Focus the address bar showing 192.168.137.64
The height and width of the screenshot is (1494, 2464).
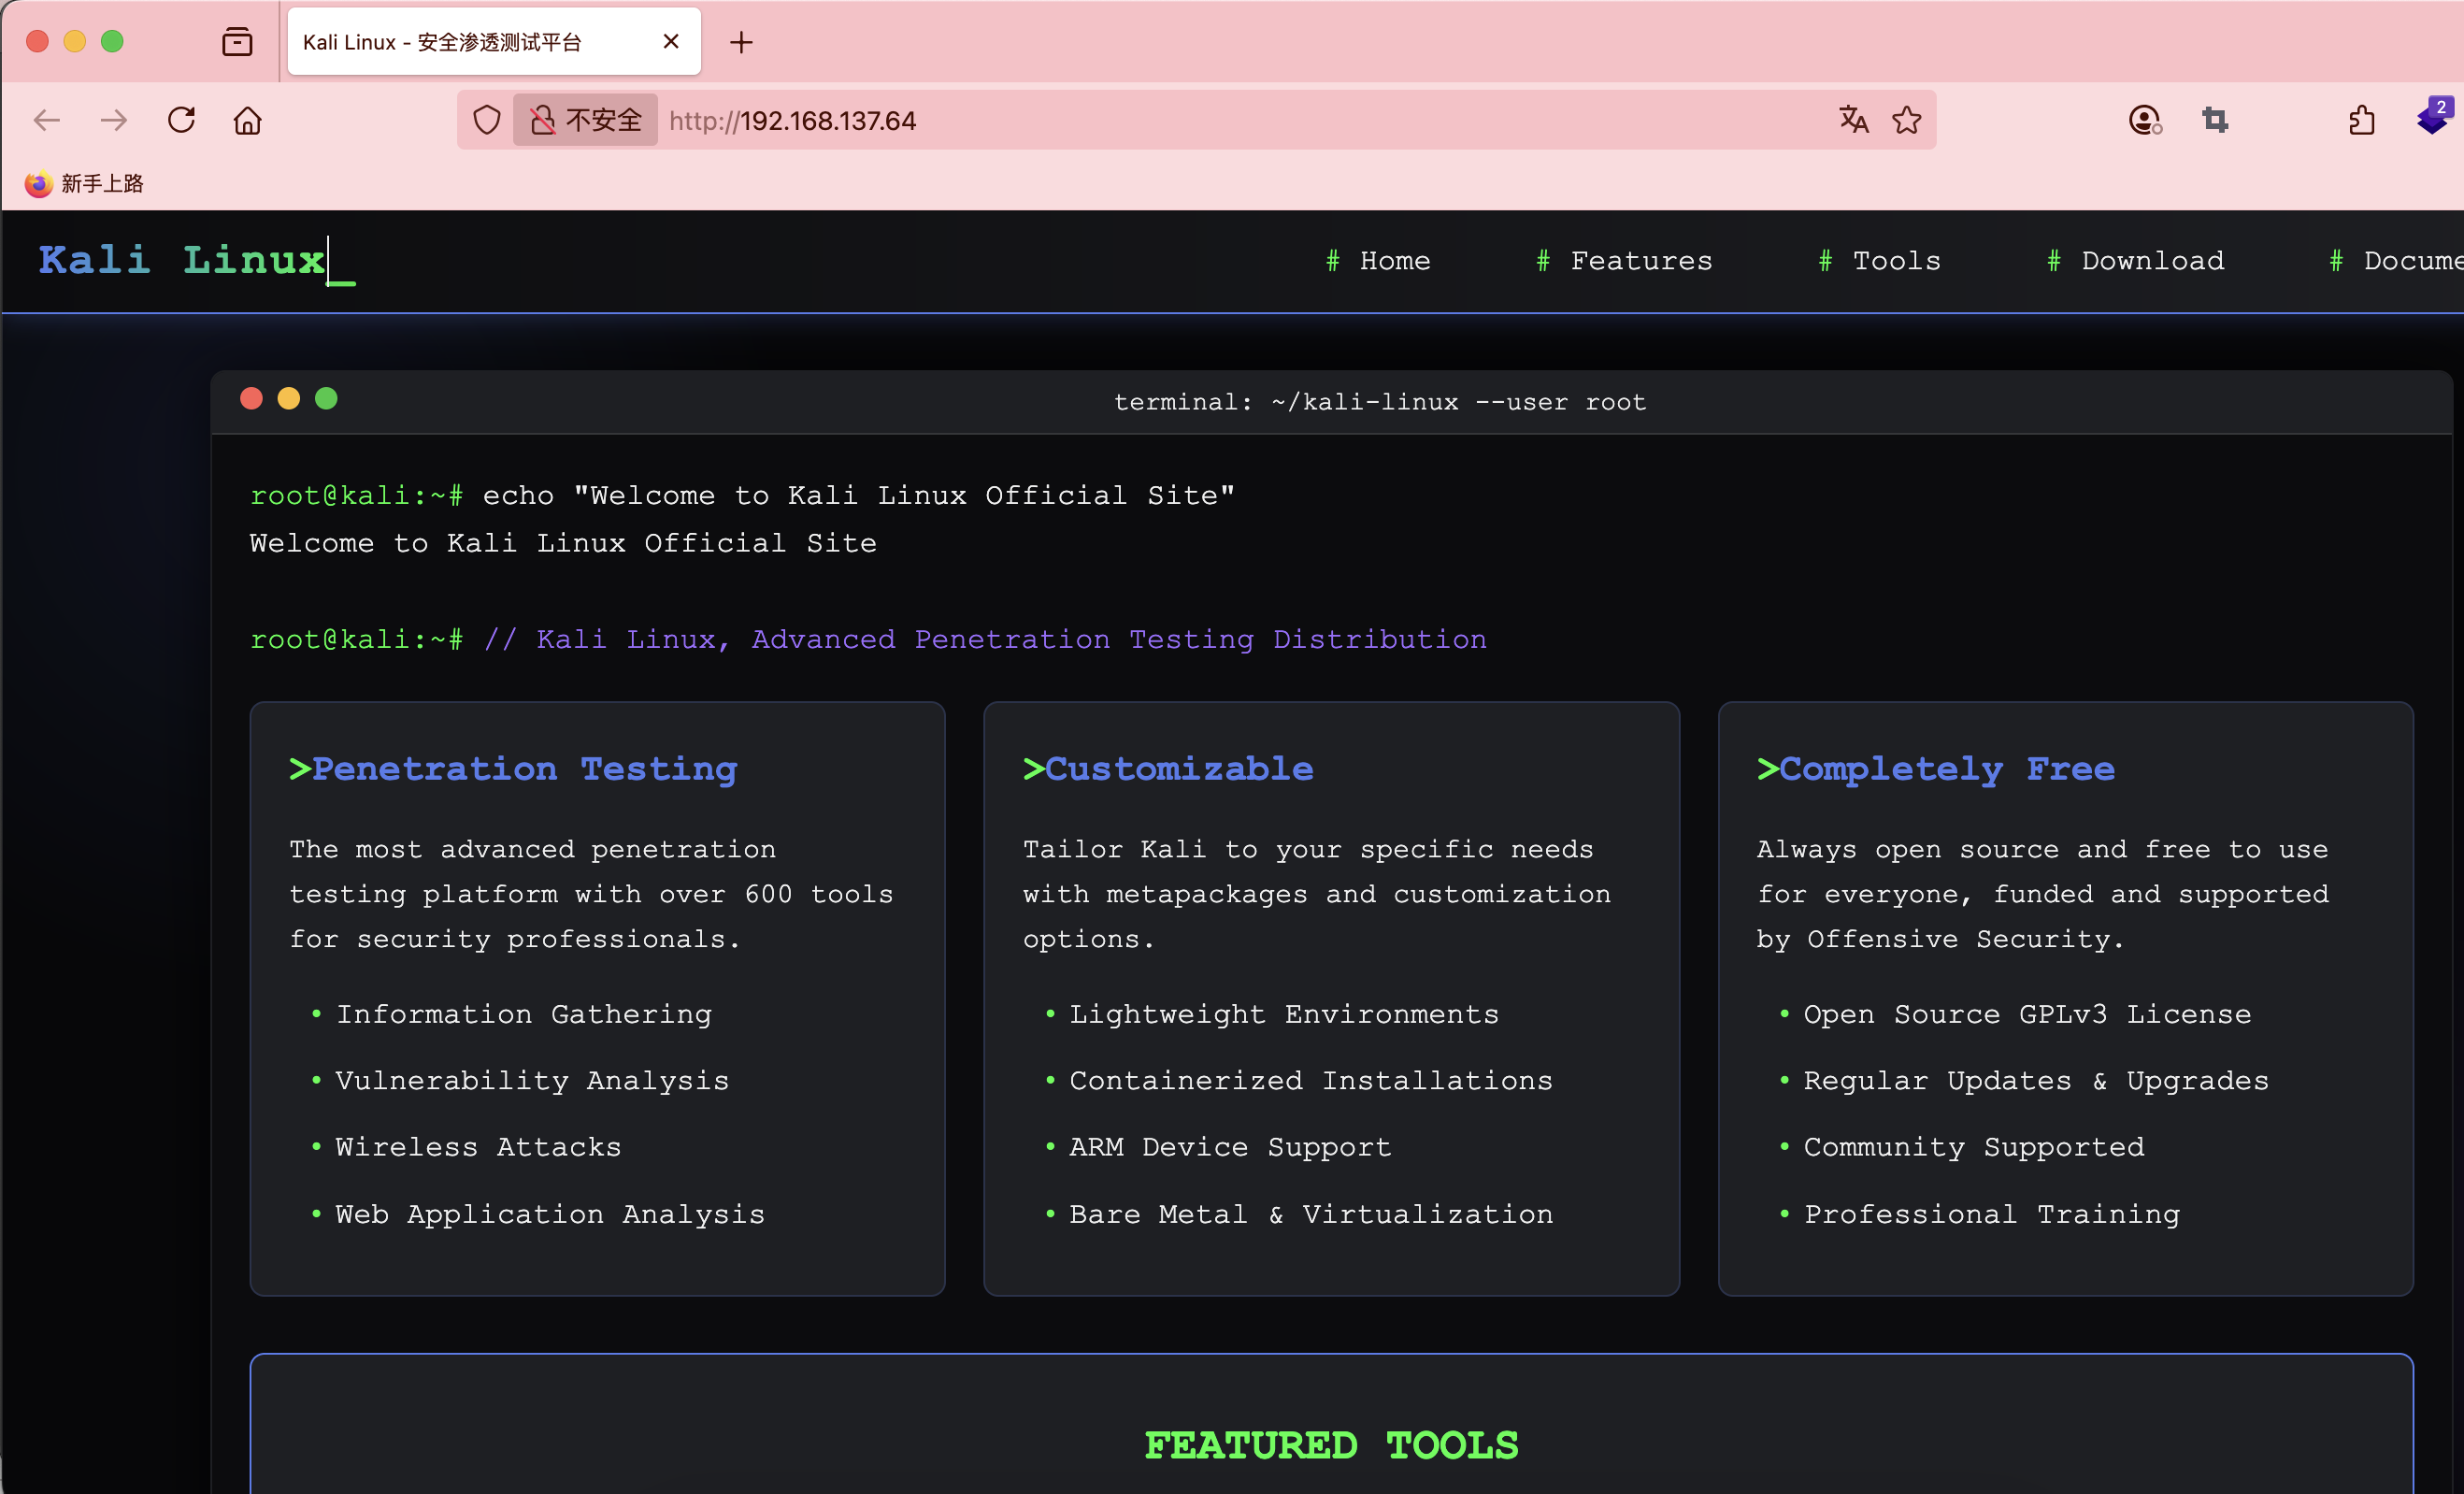1240,121
